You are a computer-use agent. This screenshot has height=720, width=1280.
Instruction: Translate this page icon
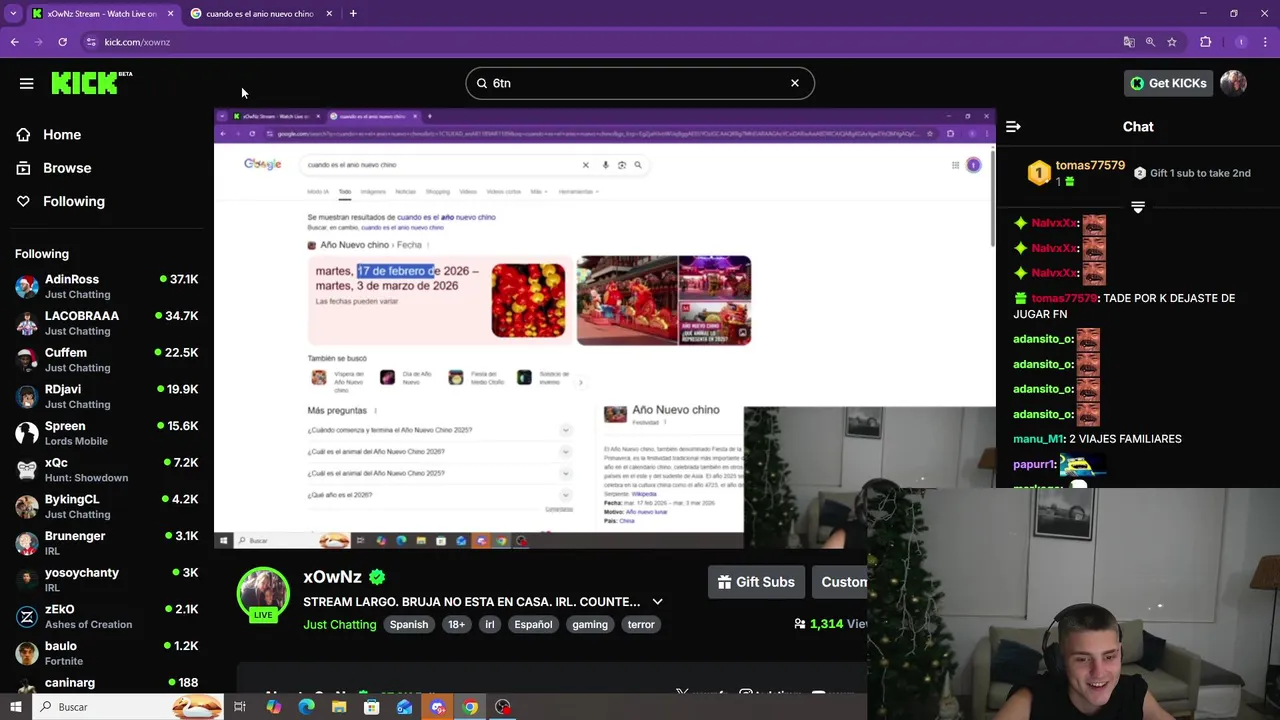point(1129,42)
